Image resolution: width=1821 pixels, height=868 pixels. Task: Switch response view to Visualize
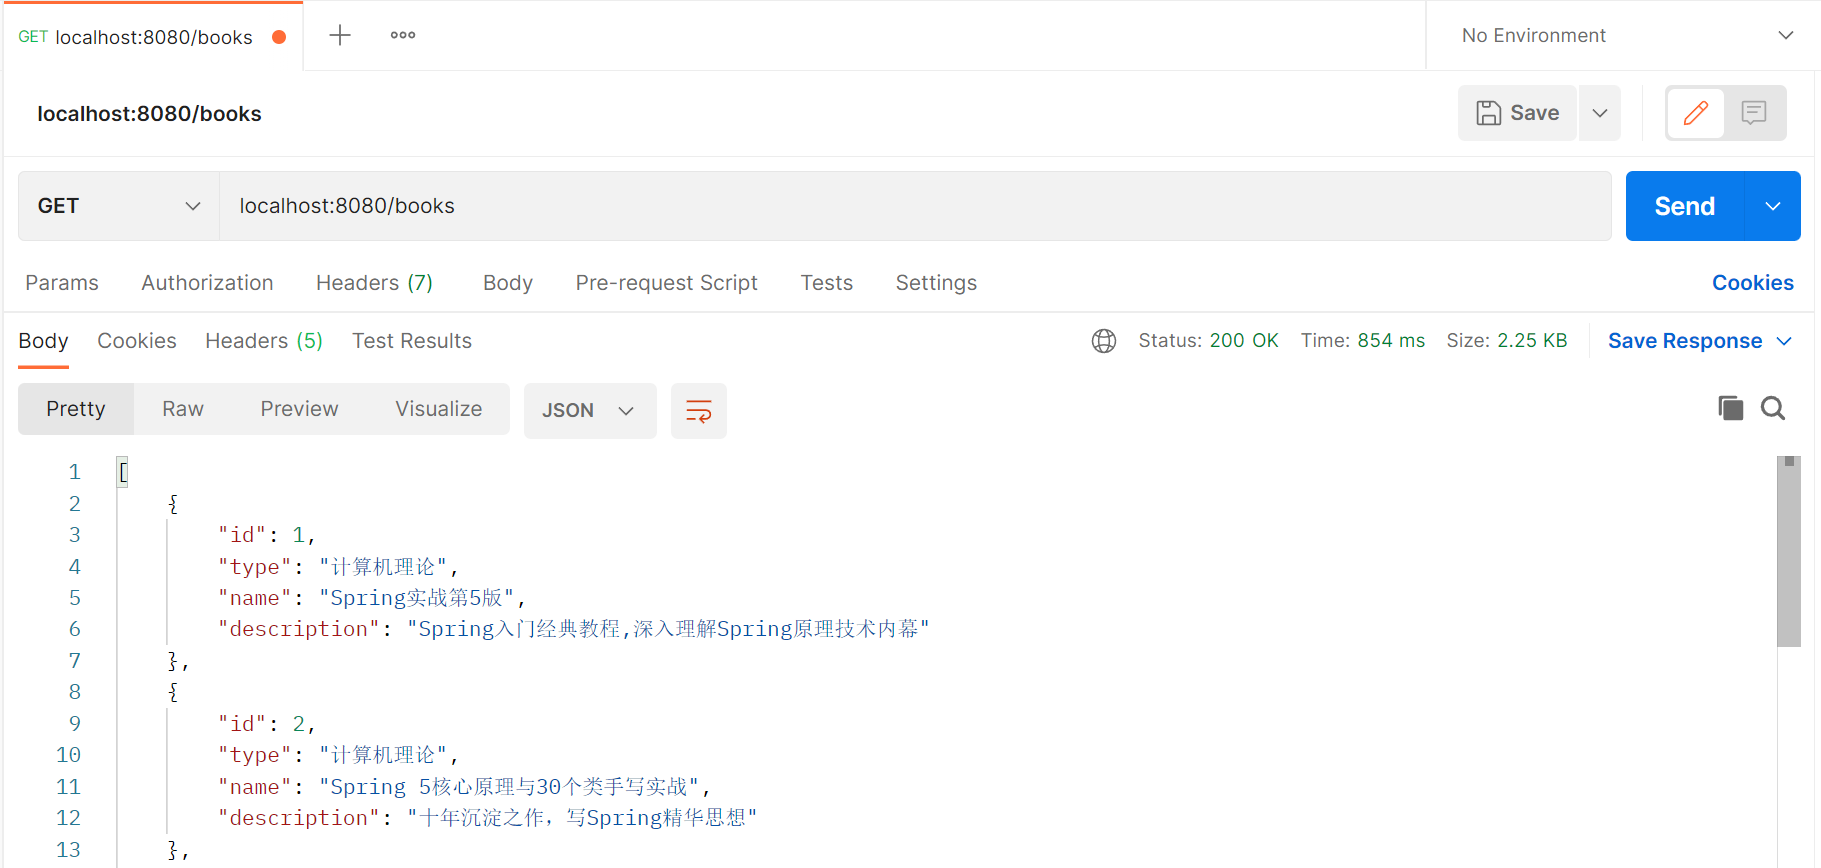click(438, 409)
